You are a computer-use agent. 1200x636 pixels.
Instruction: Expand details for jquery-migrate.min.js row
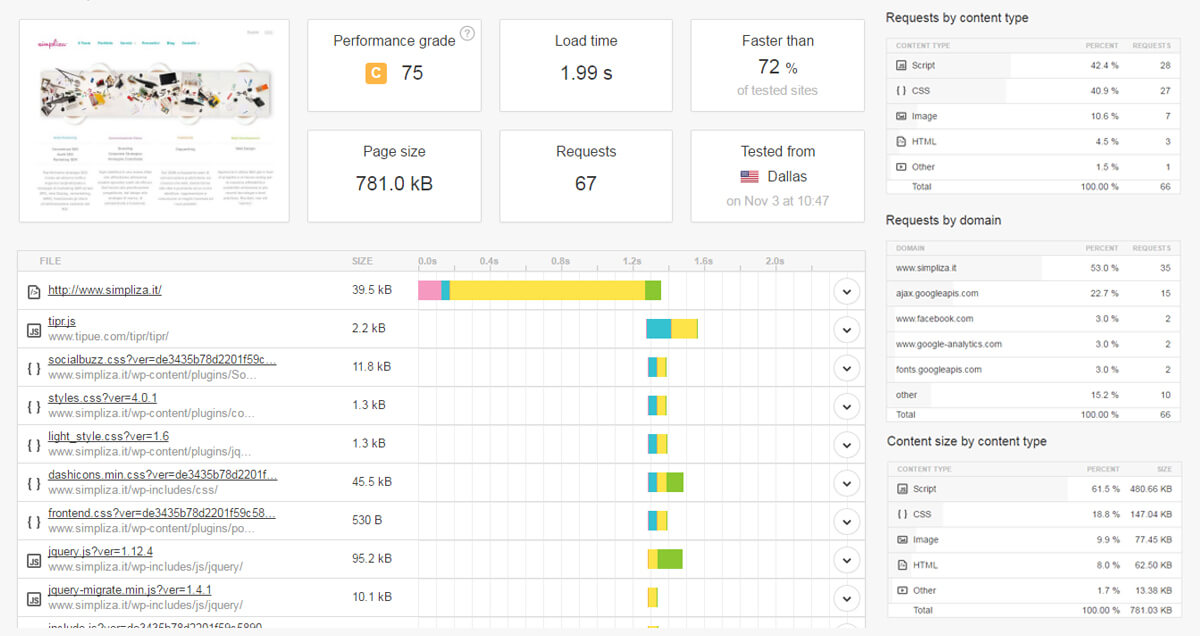(x=846, y=597)
